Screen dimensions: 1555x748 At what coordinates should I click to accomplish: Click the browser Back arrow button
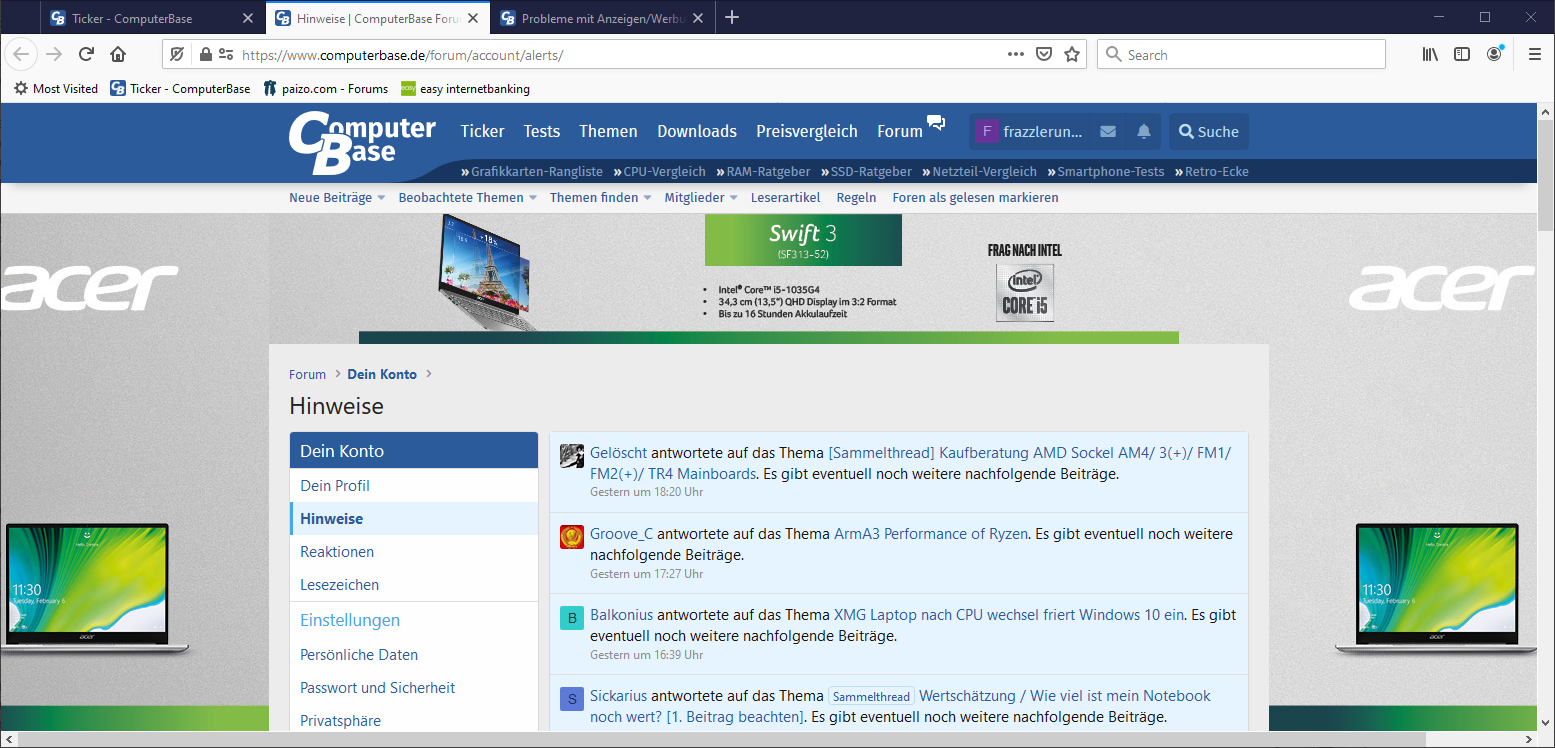coord(22,54)
